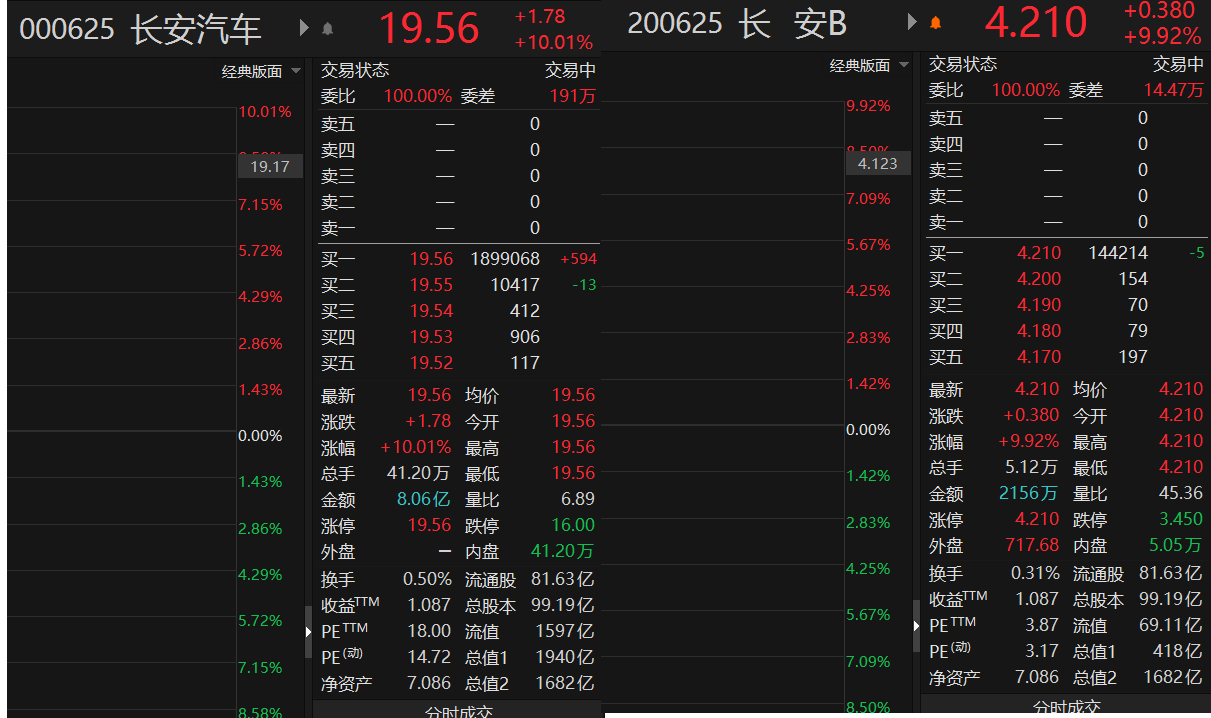Click the 长安汽车 stock name

196,29
